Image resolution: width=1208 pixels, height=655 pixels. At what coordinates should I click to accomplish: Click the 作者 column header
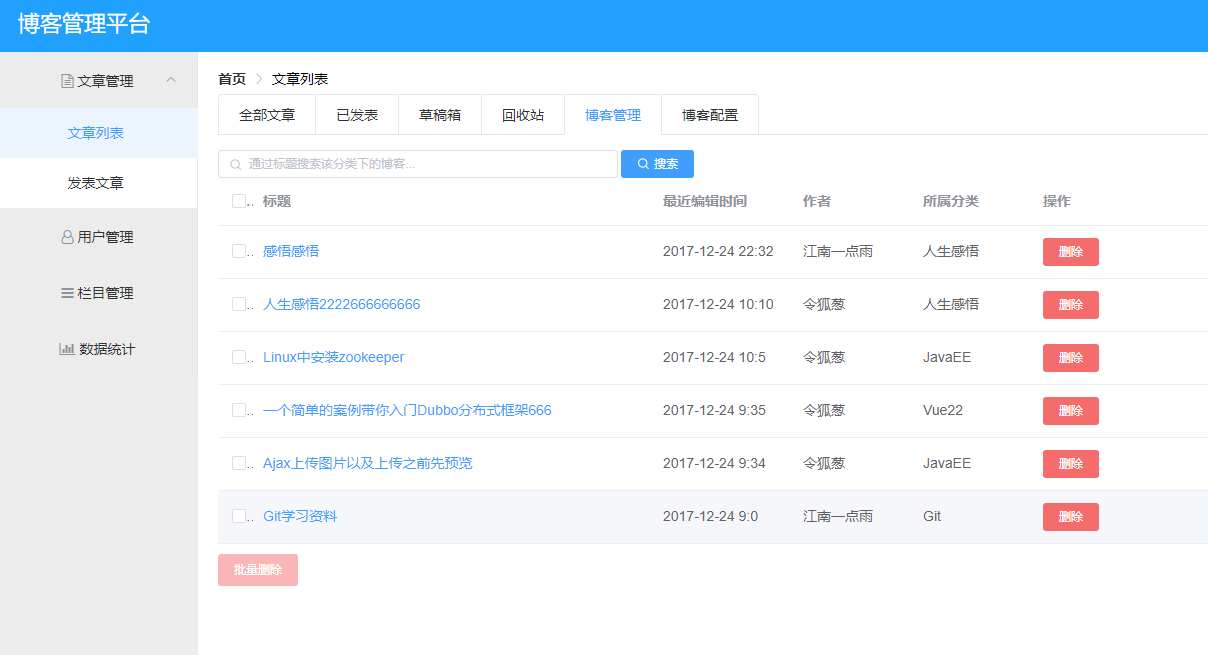coord(817,201)
